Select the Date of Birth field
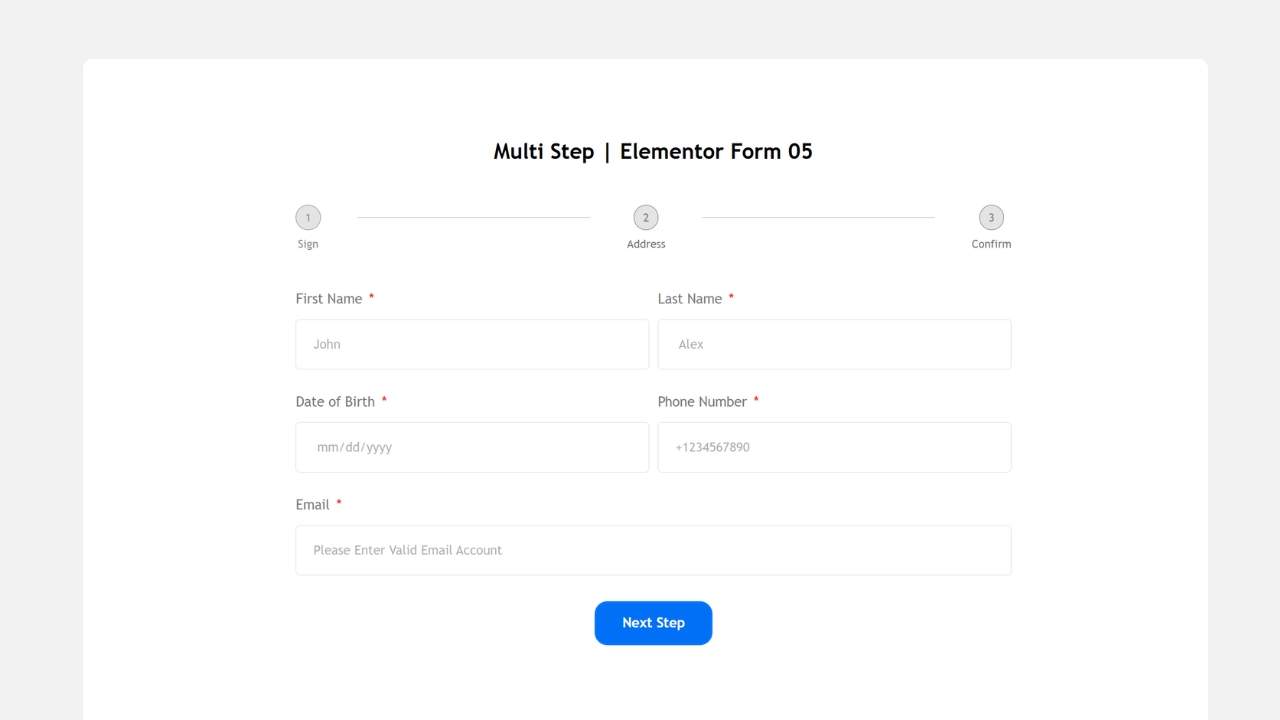The image size is (1280, 720). click(x=472, y=447)
